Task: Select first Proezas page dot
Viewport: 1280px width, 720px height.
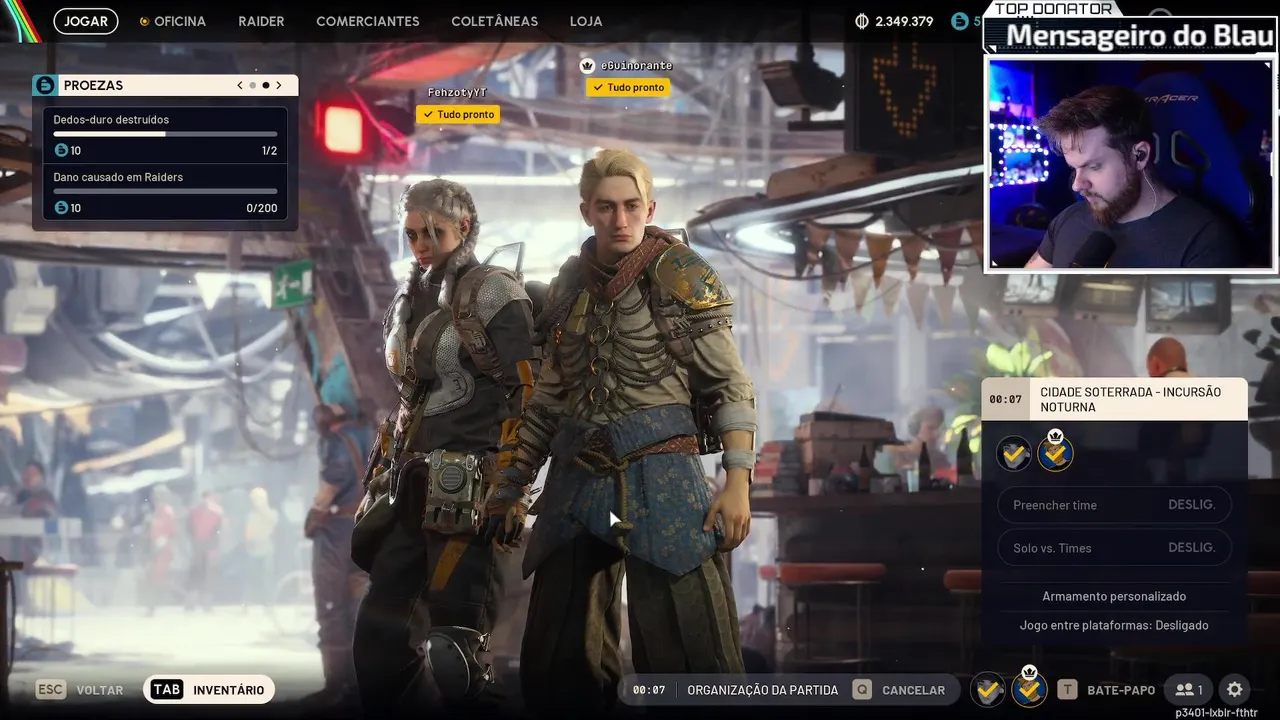Action: [x=253, y=85]
